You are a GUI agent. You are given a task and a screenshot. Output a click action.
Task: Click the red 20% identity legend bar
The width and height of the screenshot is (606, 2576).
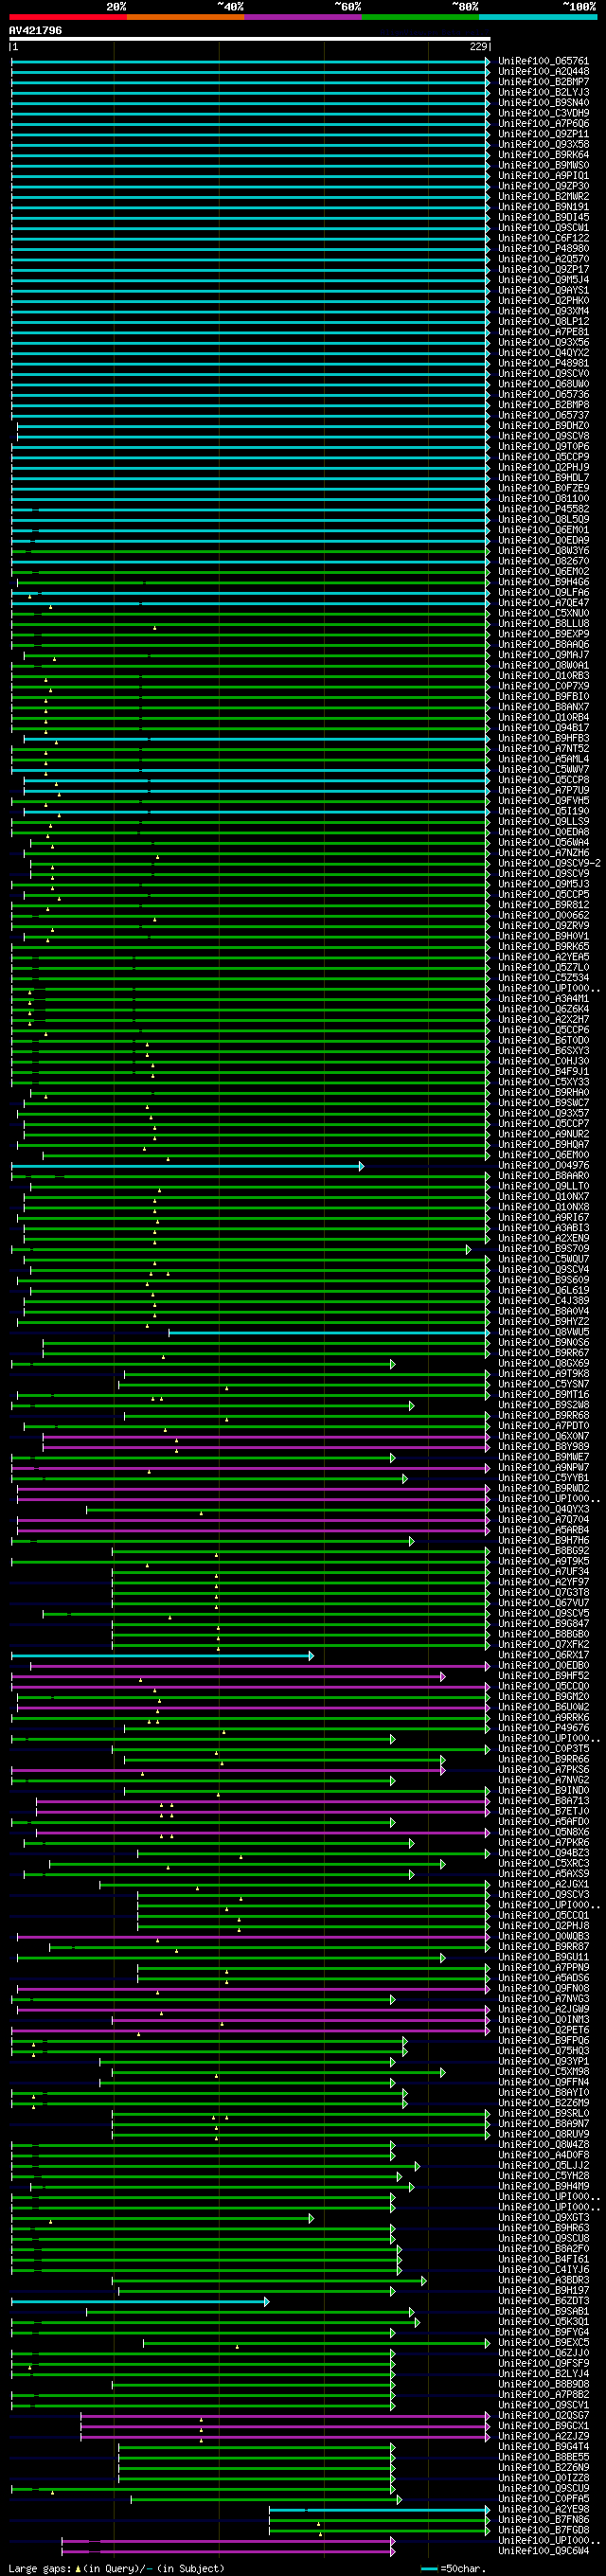pos(68,17)
